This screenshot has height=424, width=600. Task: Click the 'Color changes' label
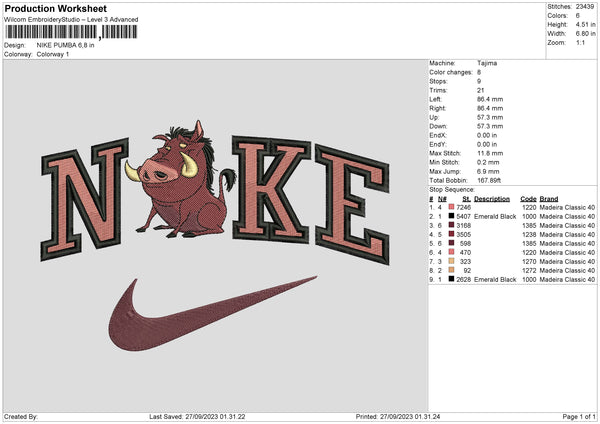pos(451,72)
